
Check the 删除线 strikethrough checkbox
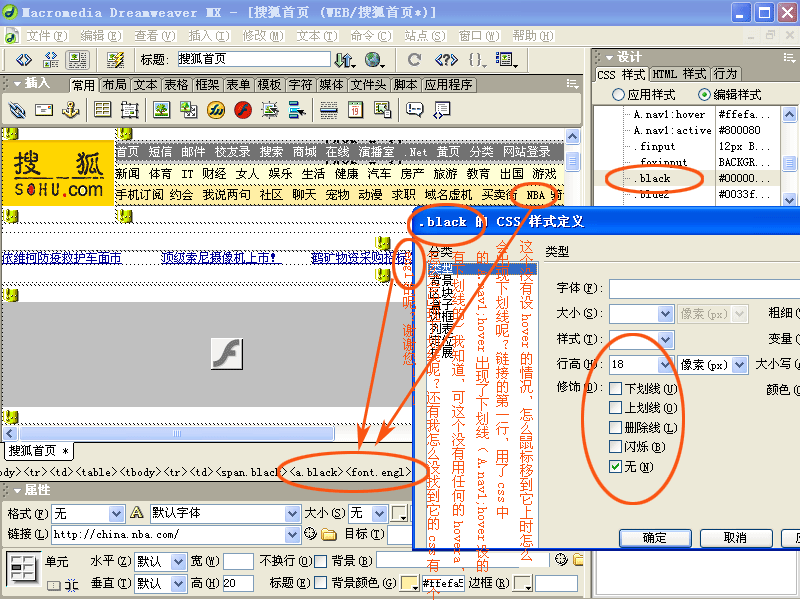(617, 428)
